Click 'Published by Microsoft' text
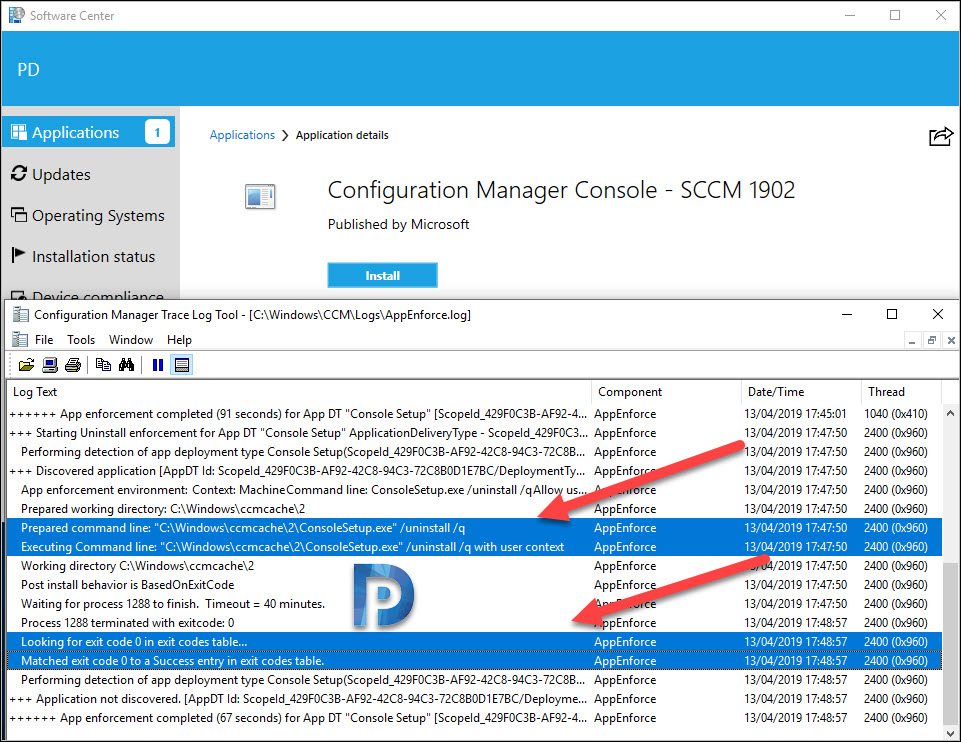Image resolution: width=961 pixels, height=742 pixels. 398,224
